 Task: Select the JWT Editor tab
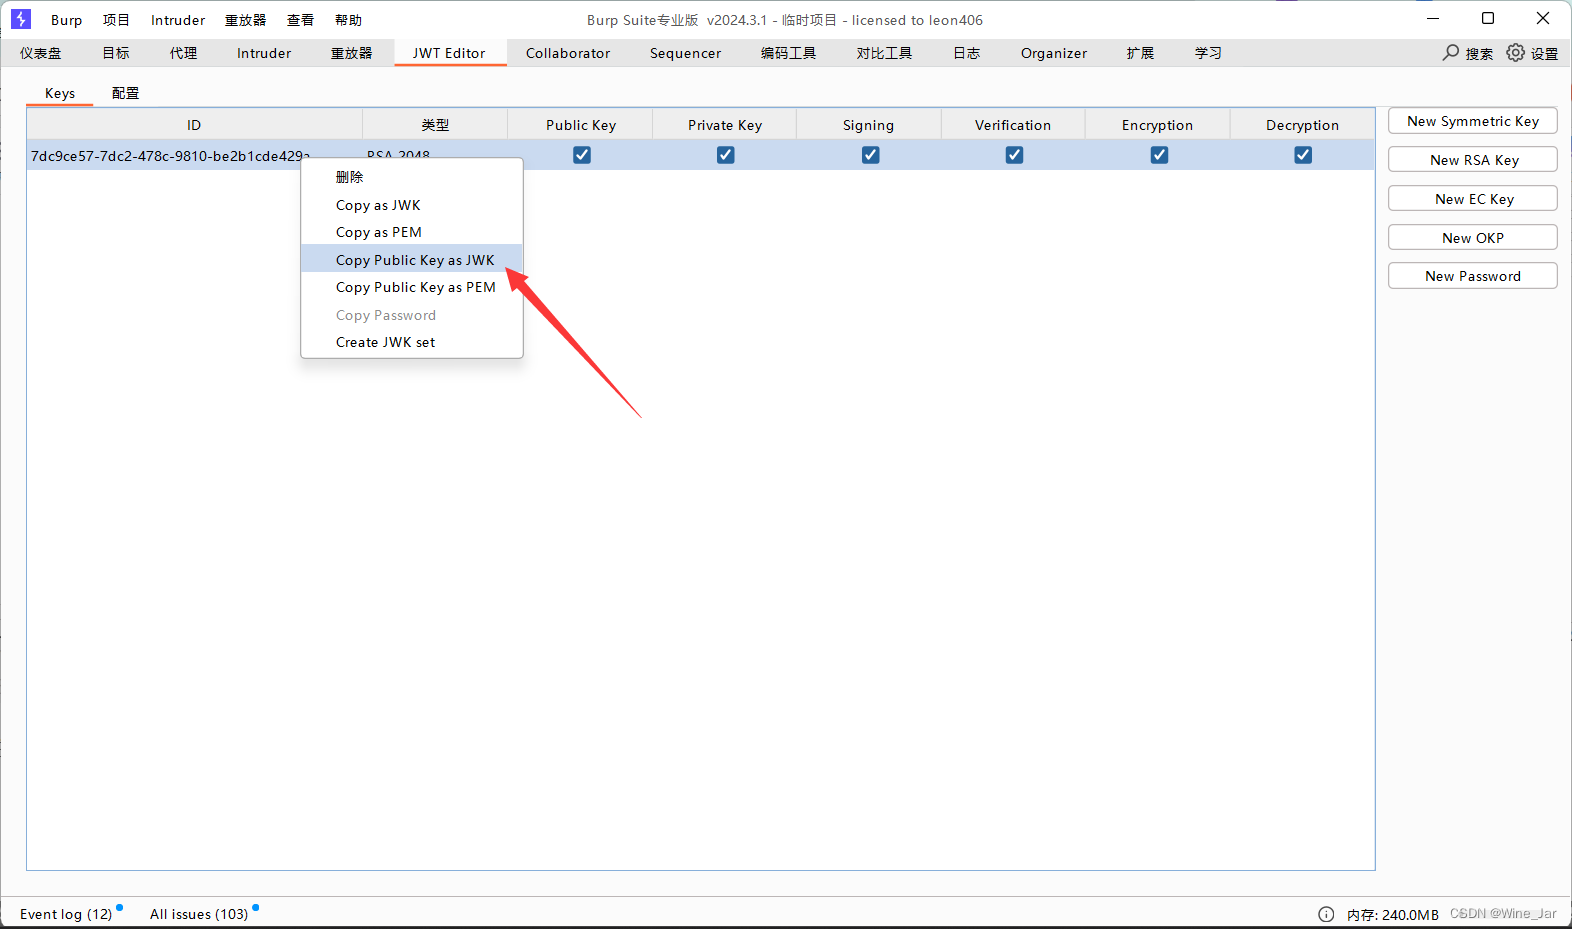pyautogui.click(x=450, y=53)
